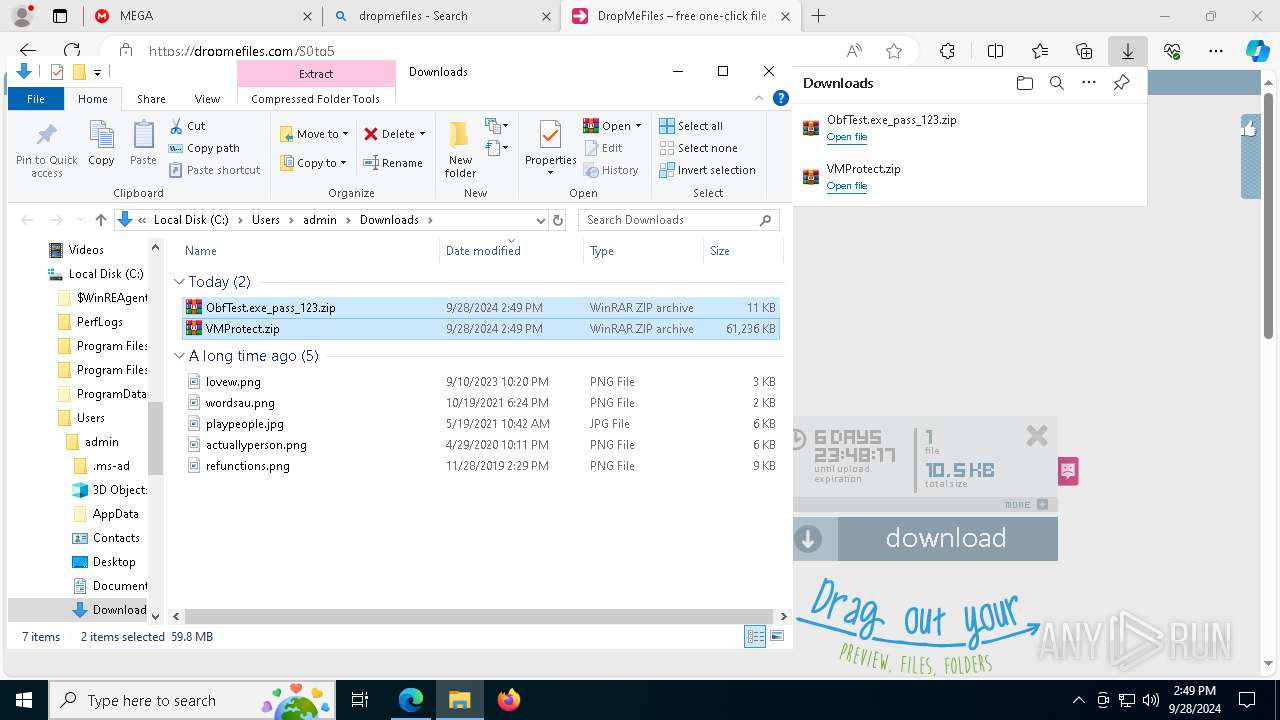
Task: Switch to large icons view layout
Action: pyautogui.click(x=777, y=637)
